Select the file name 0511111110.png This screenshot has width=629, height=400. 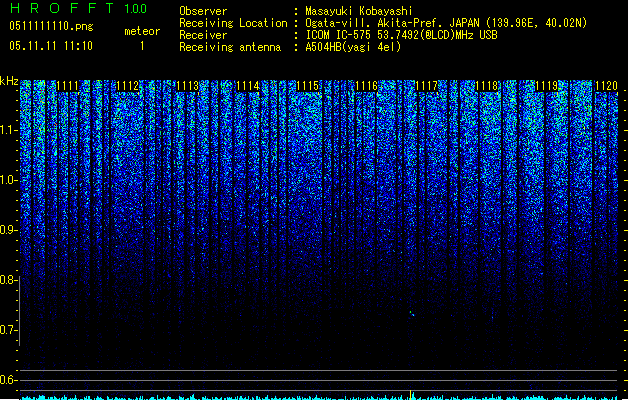51,26
